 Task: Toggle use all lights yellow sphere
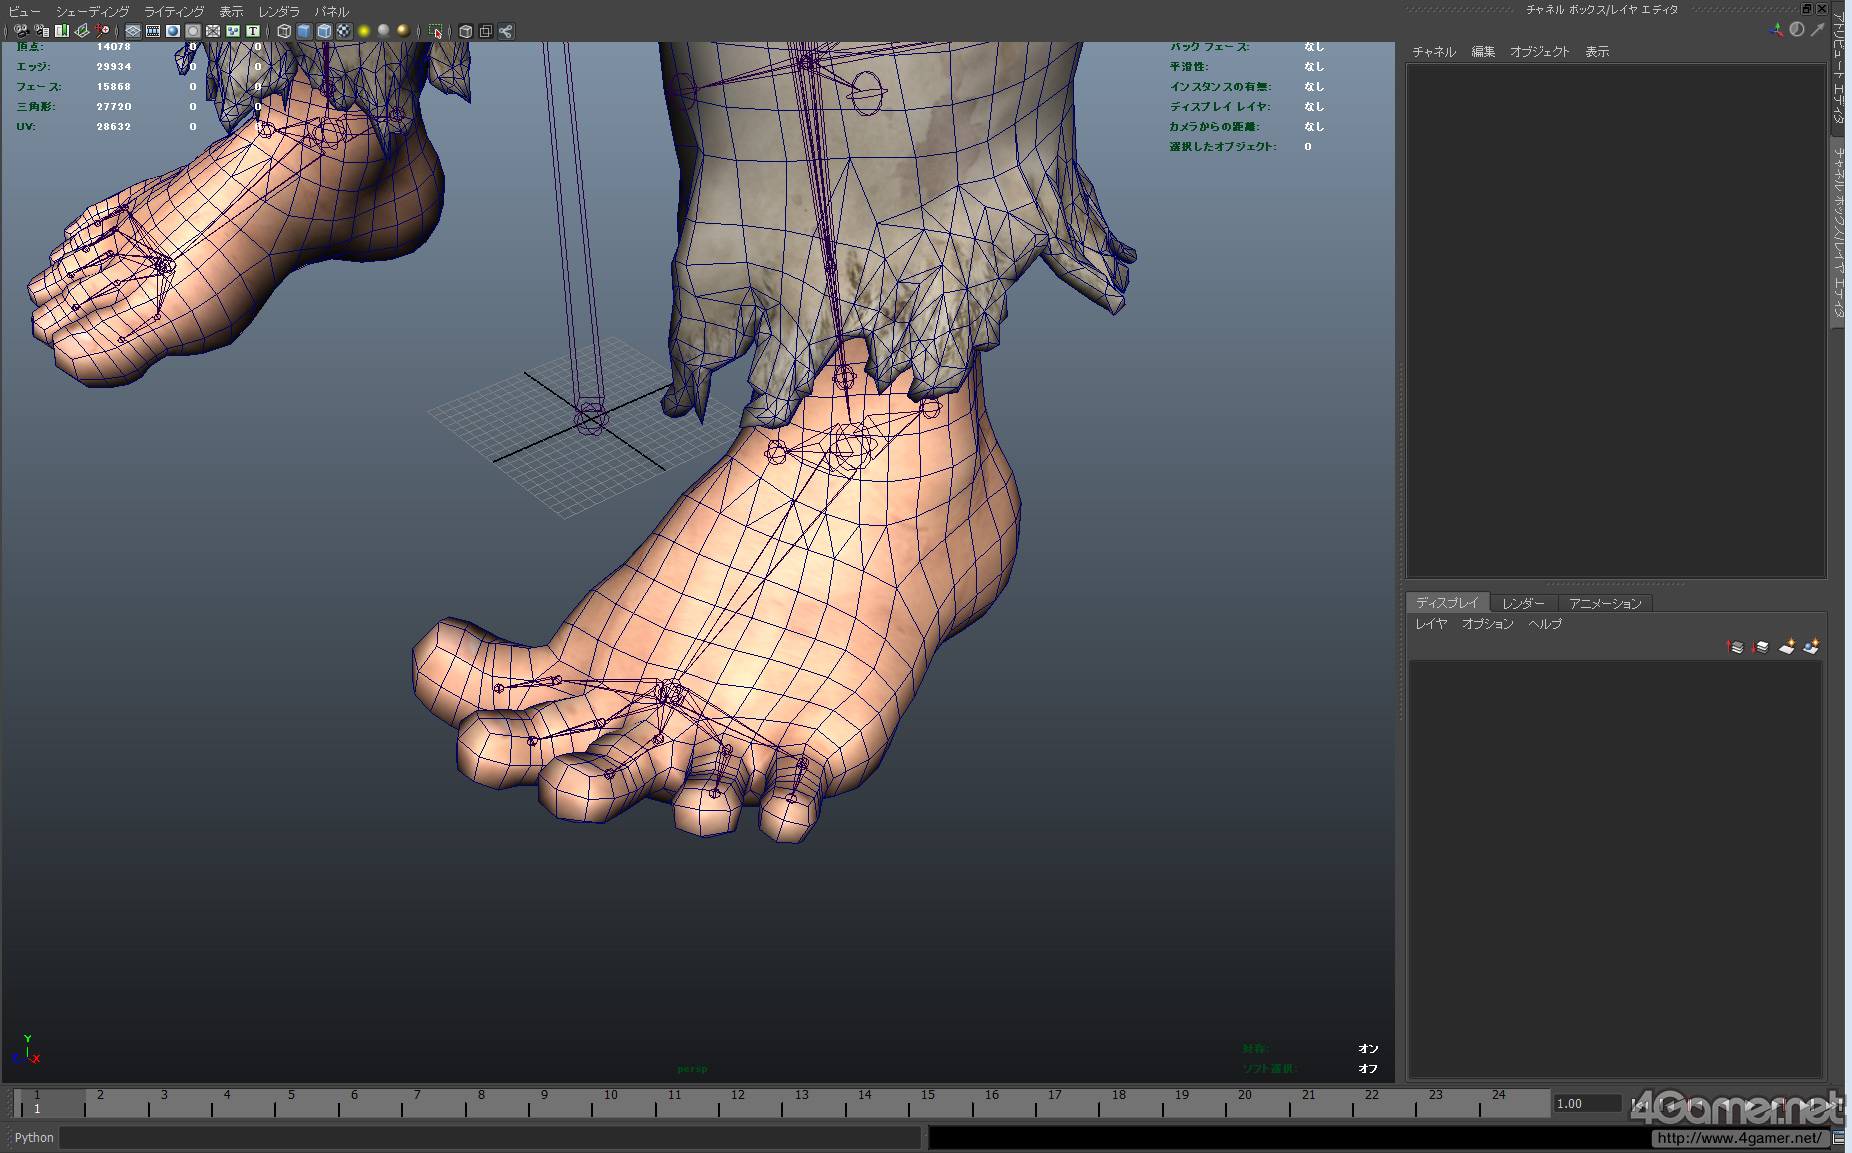tap(364, 31)
